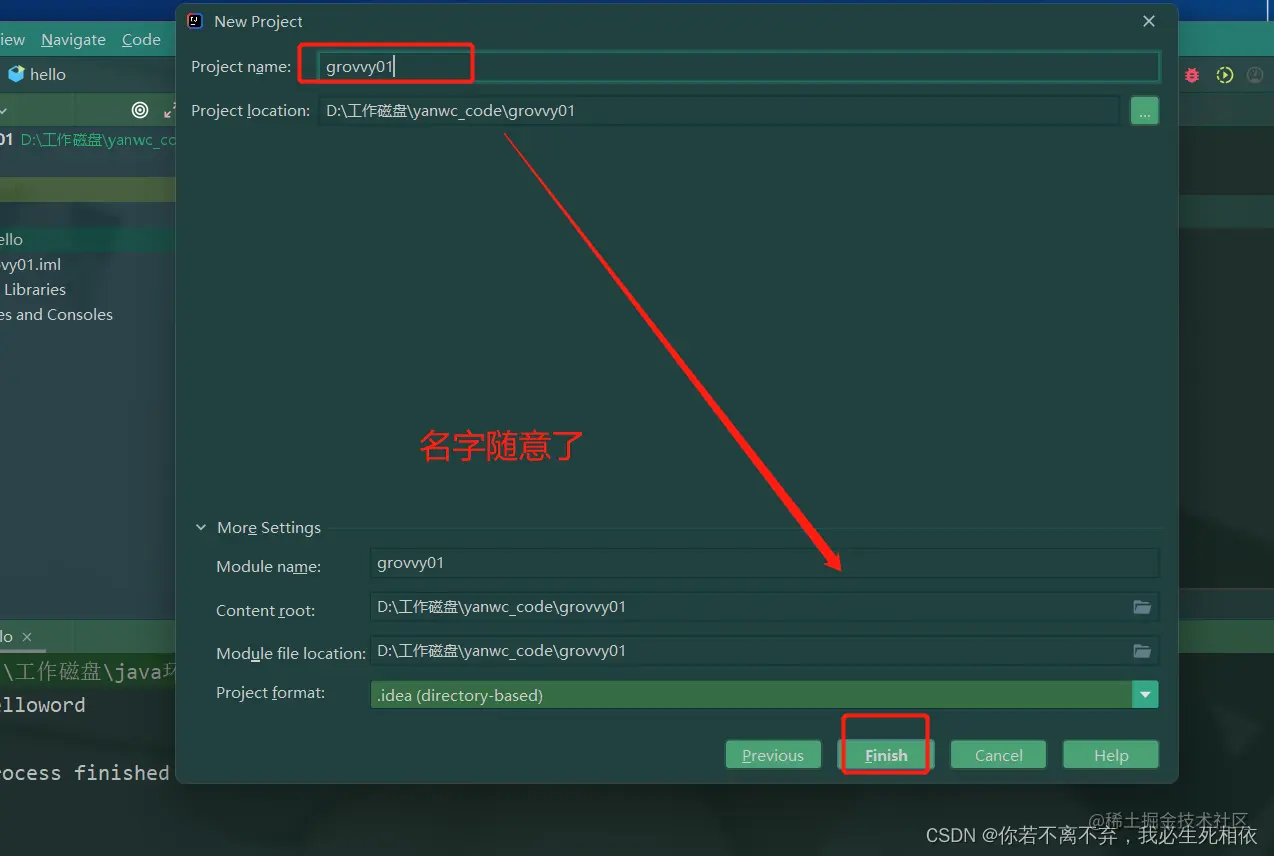The image size is (1274, 856).
Task: Run with coverage using the circled play icon
Action: 1225,74
